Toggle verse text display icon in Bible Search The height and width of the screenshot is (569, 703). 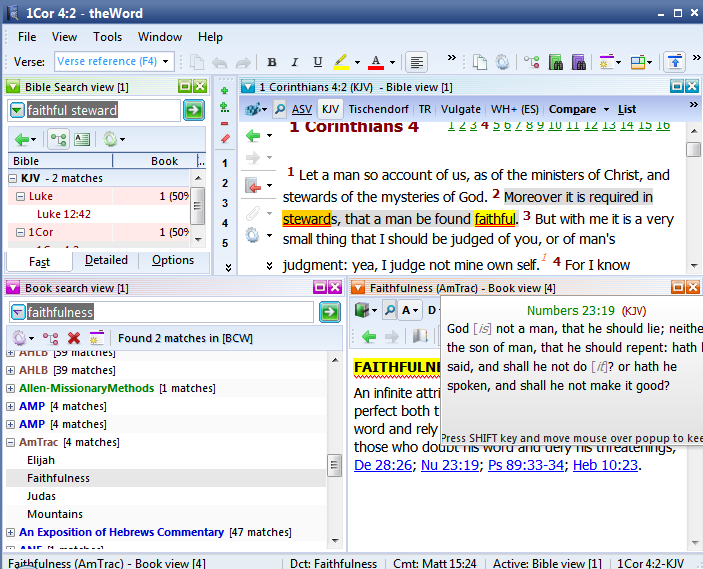pos(82,139)
